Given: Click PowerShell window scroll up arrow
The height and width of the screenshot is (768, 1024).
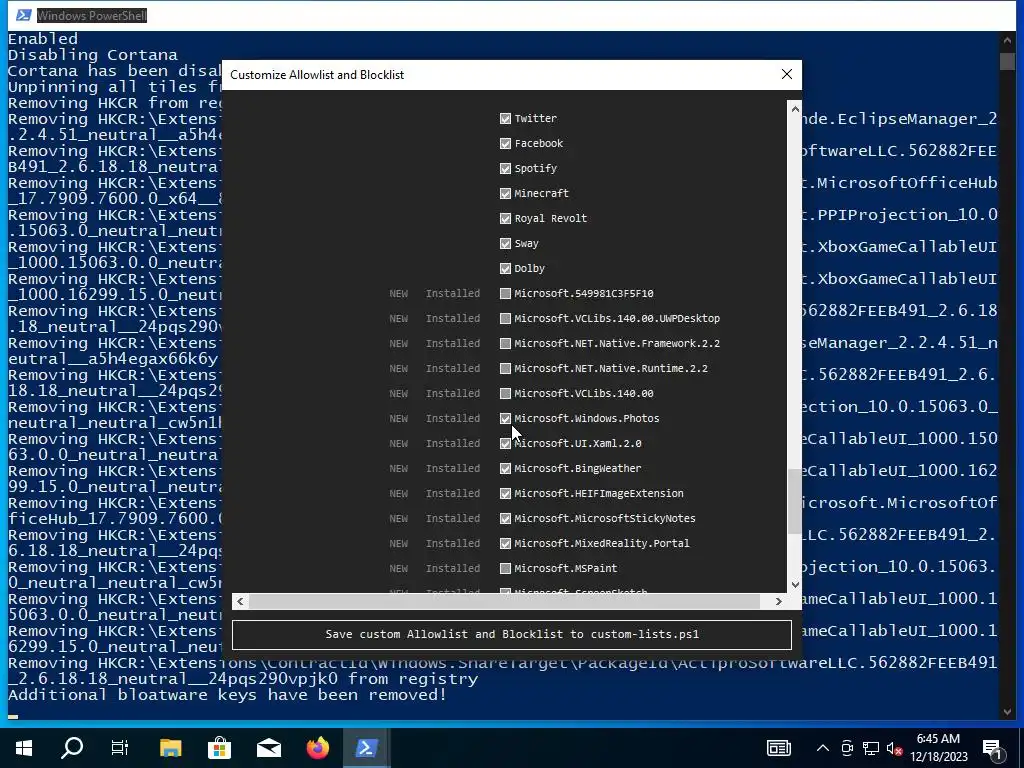Looking at the screenshot, I should pos(1007,40).
